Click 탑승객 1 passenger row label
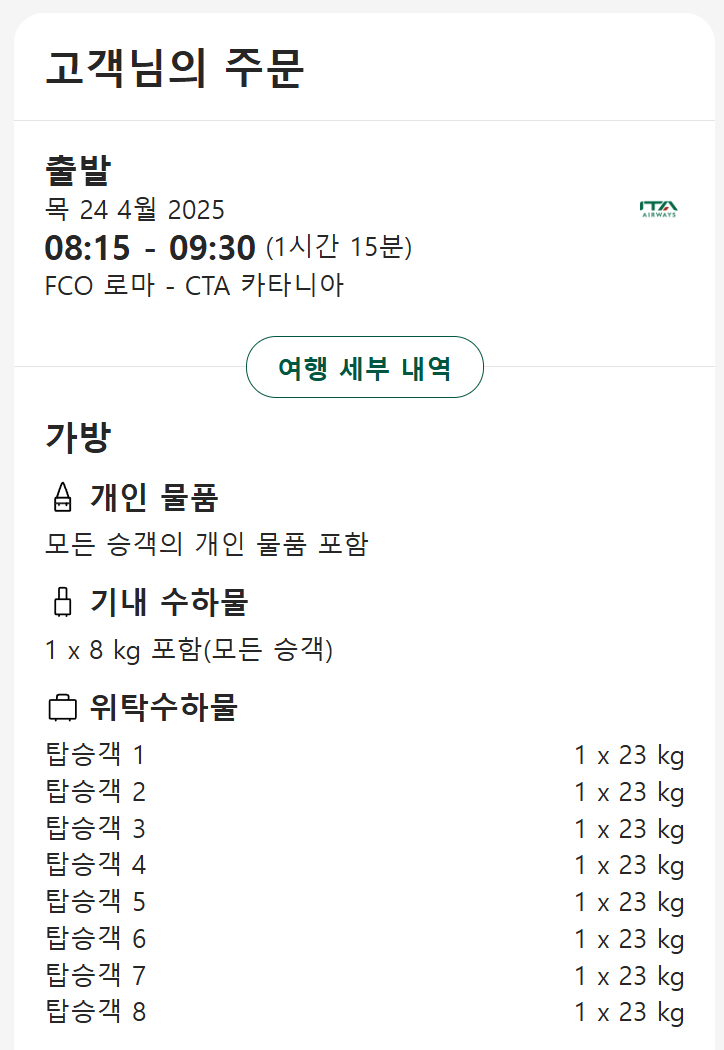 (96, 755)
